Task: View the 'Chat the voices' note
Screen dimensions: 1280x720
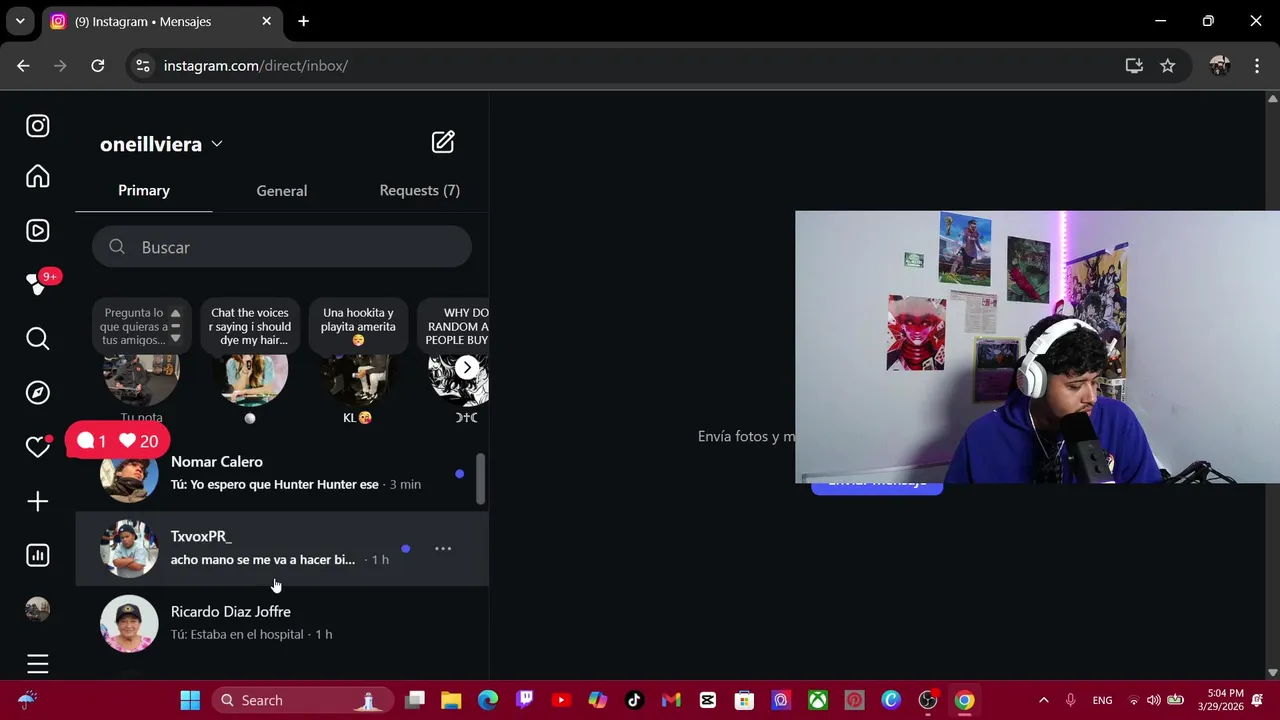Action: [250, 327]
